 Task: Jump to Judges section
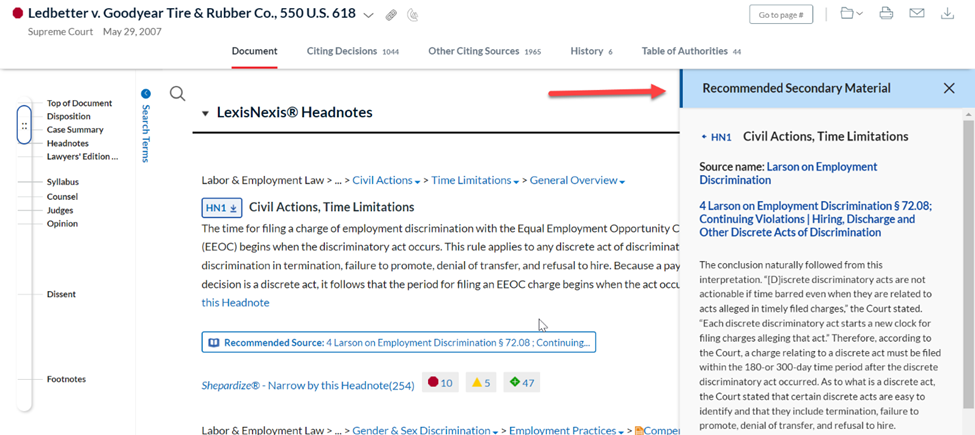(60, 210)
